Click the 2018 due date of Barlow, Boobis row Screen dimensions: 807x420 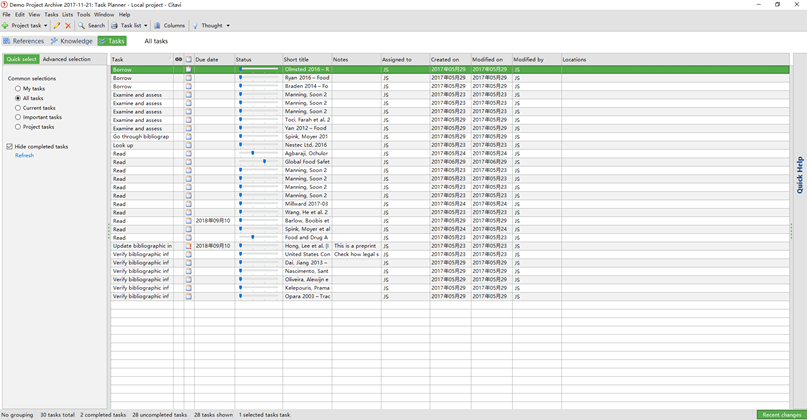click(213, 221)
